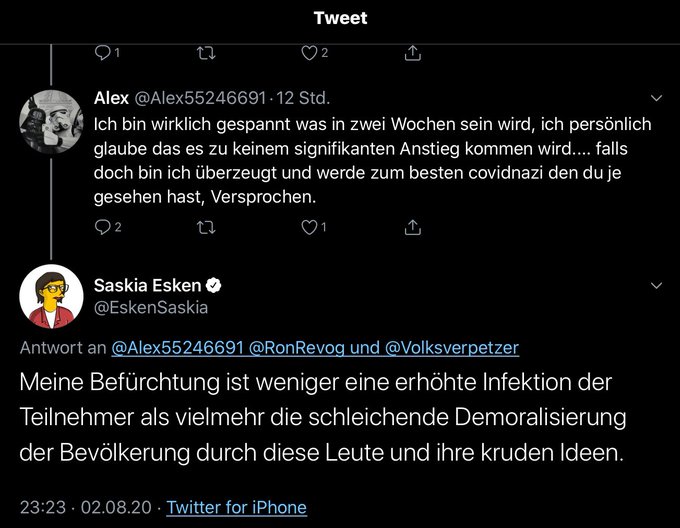Share Alex's tweet
The width and height of the screenshot is (680, 528).
point(413,228)
